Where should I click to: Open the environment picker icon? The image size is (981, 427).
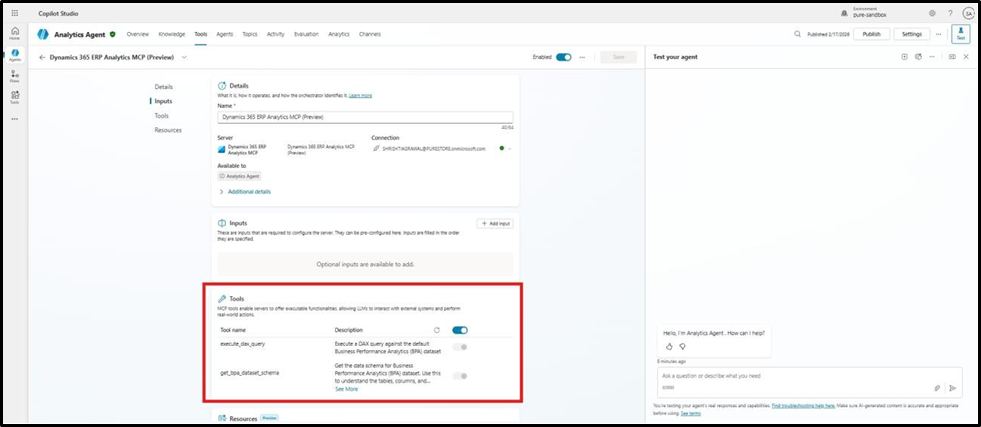845,13
